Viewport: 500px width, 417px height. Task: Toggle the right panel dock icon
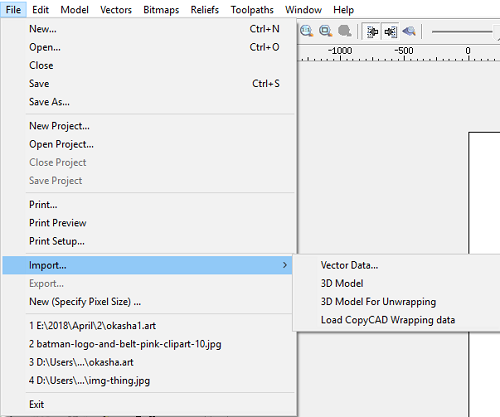(390, 32)
